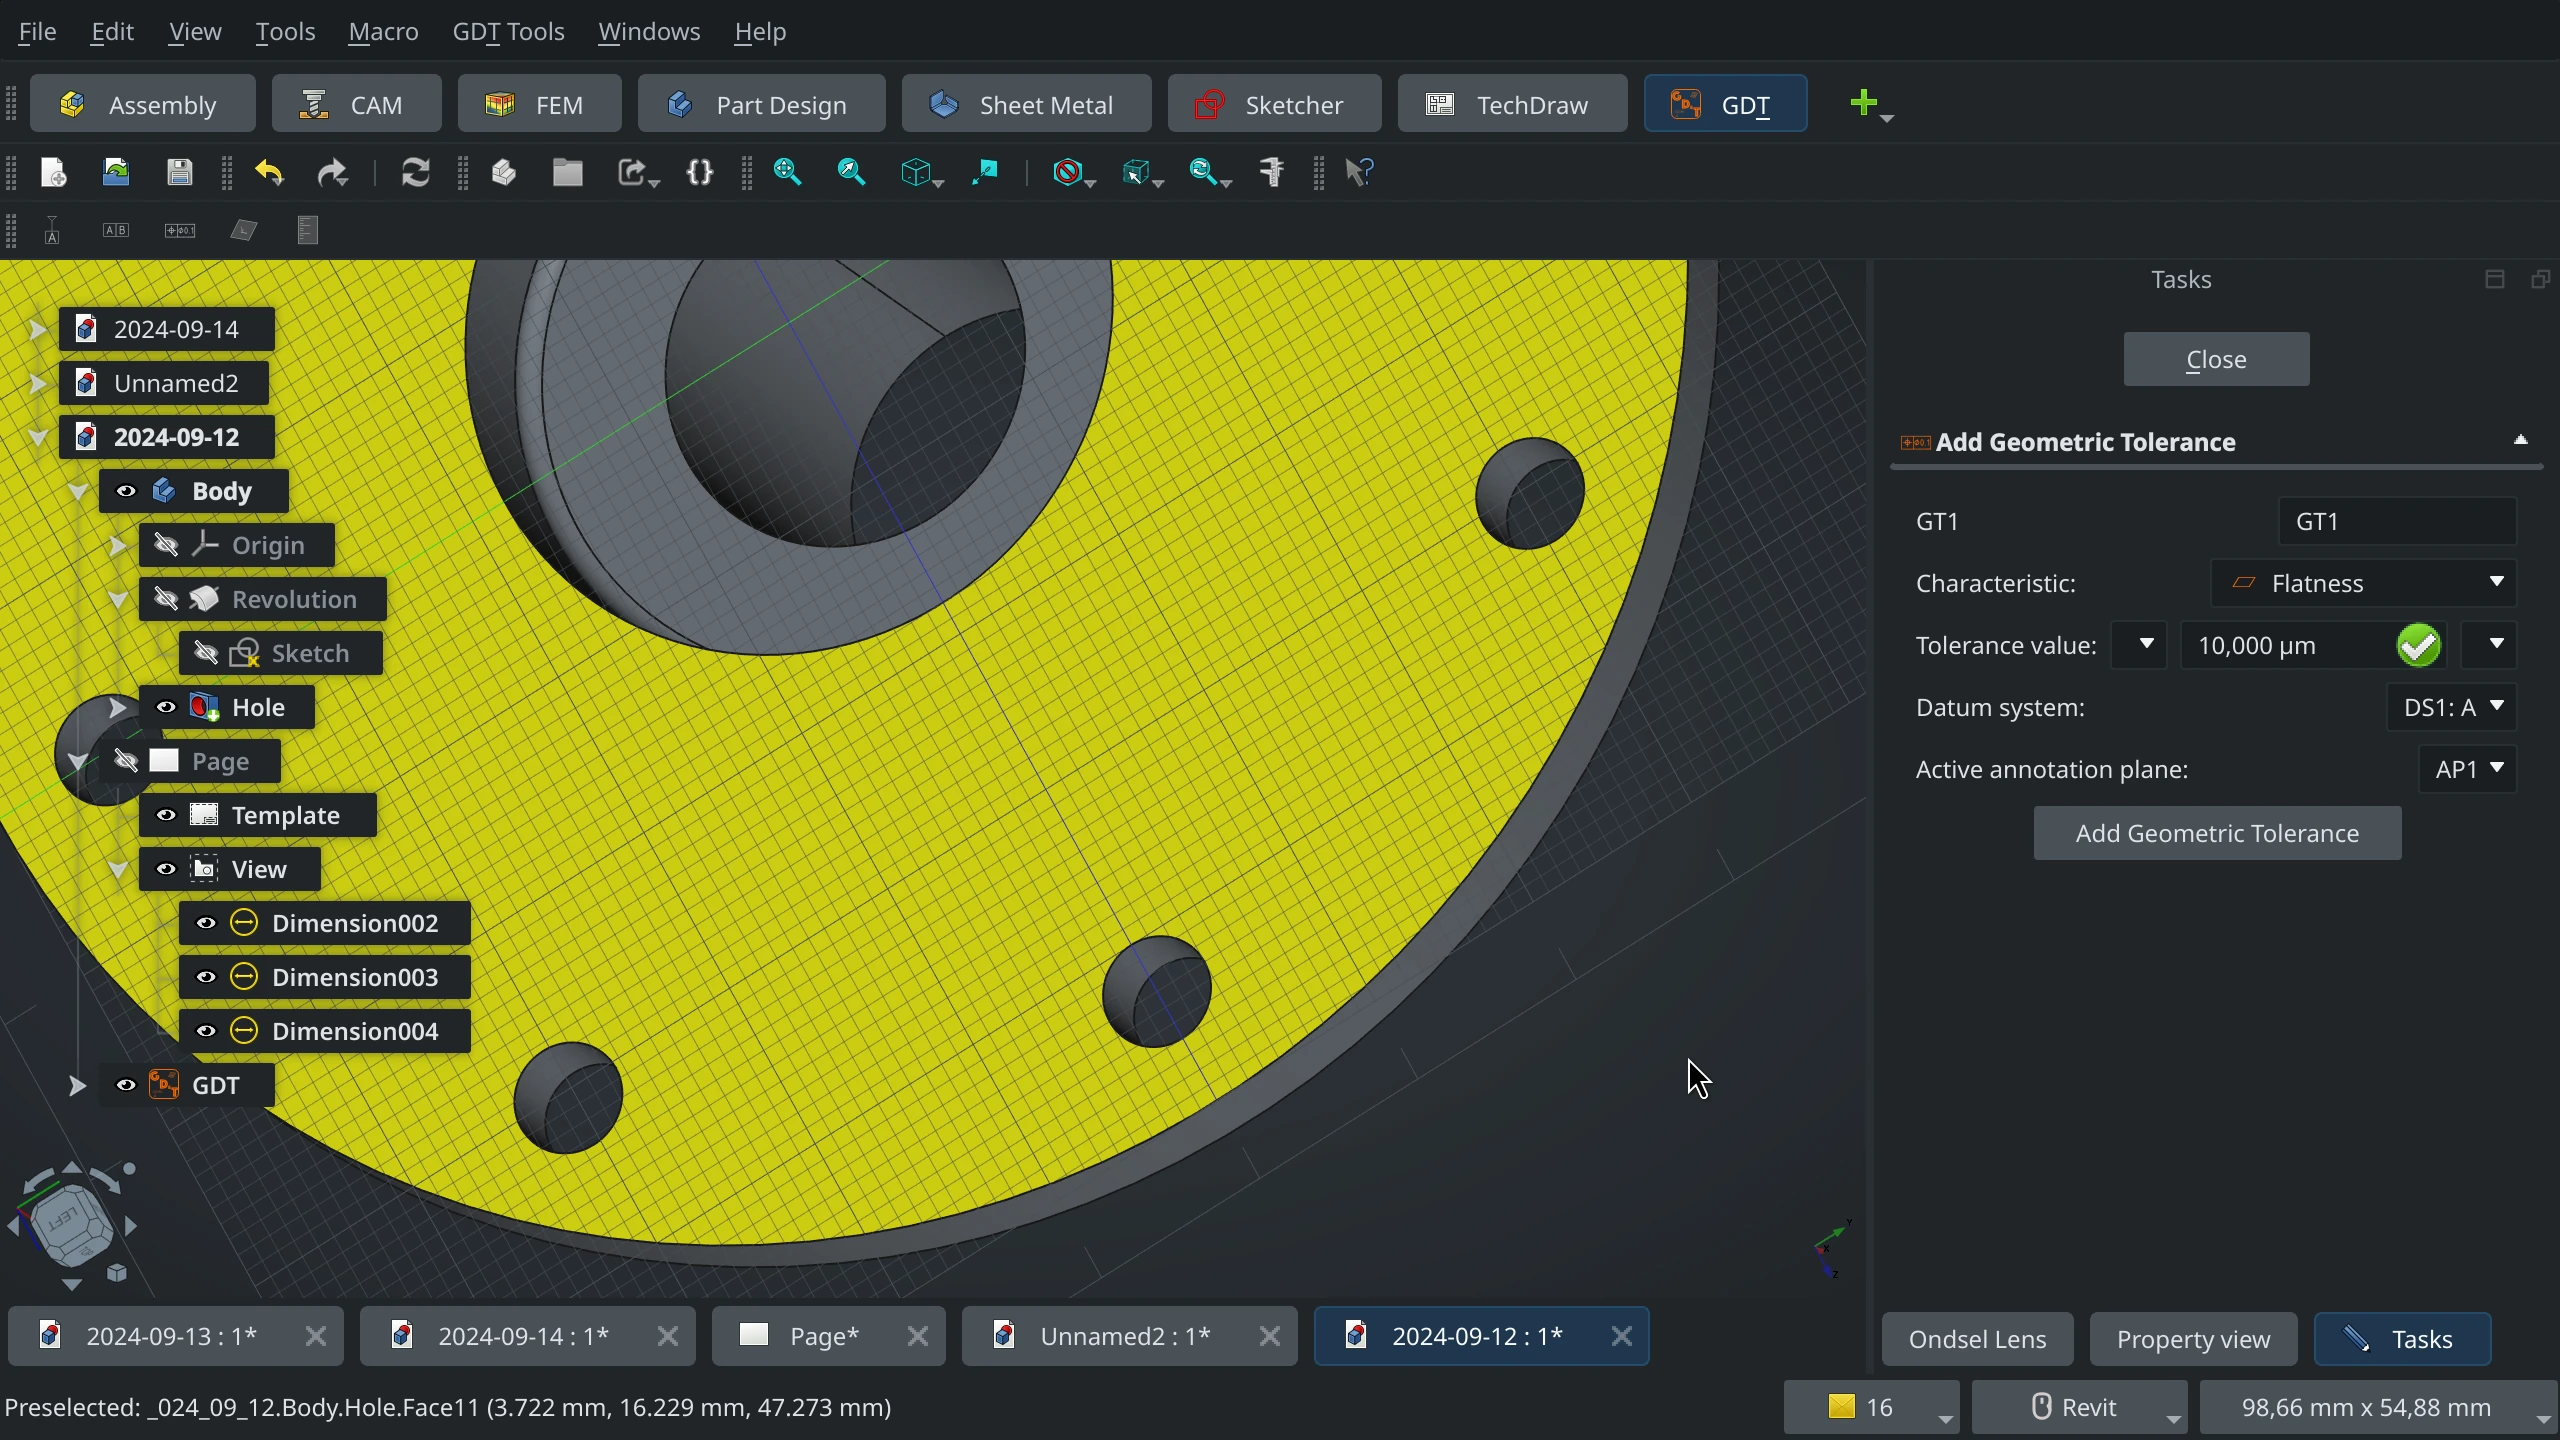Open the measure caliper tool
The height and width of the screenshot is (1440, 2560).
pos(1271,172)
